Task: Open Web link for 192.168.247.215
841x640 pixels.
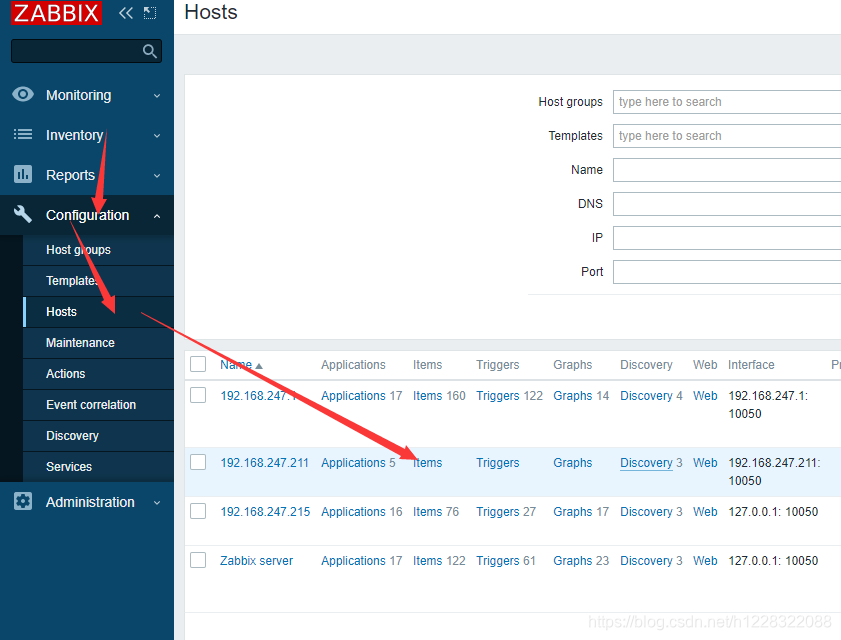Action: [x=705, y=512]
